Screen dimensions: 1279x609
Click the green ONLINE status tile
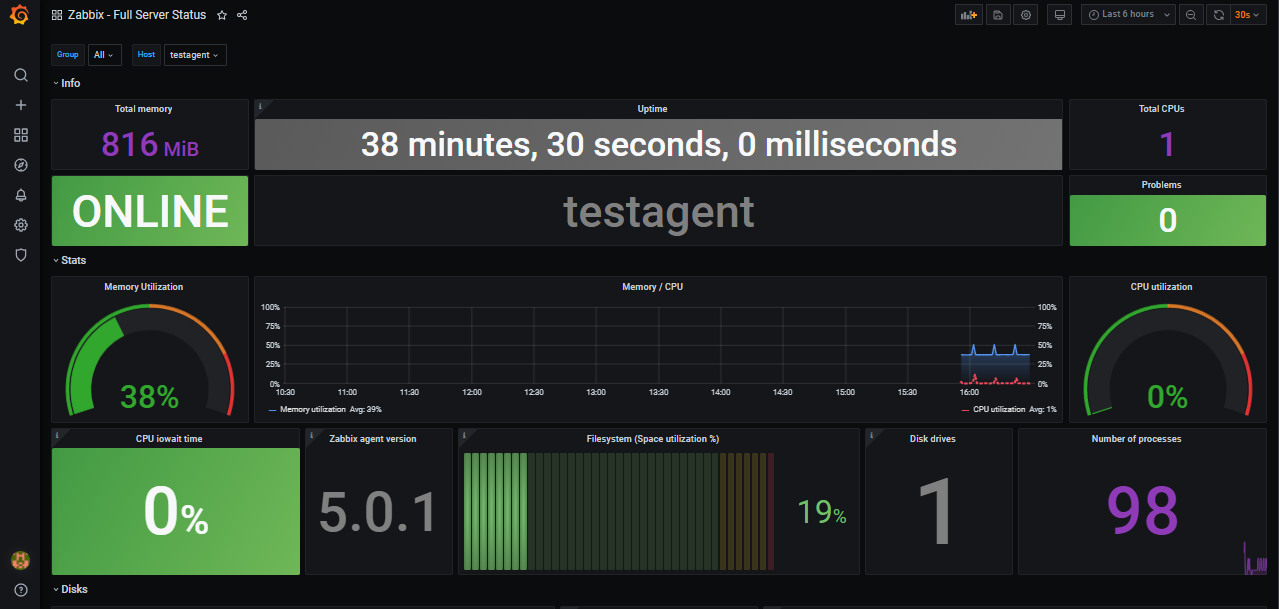(x=150, y=211)
